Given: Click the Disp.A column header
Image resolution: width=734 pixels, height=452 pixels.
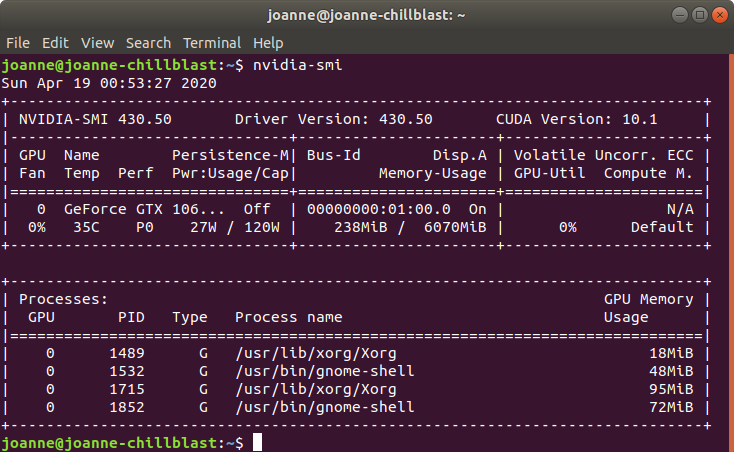Looking at the screenshot, I should 460,155.
